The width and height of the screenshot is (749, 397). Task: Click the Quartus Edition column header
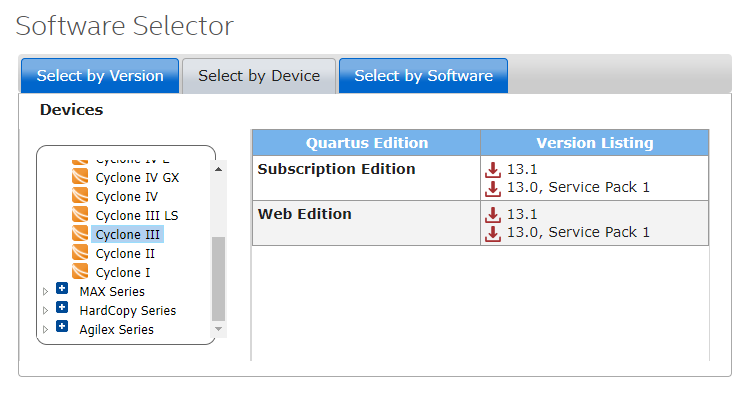click(366, 143)
